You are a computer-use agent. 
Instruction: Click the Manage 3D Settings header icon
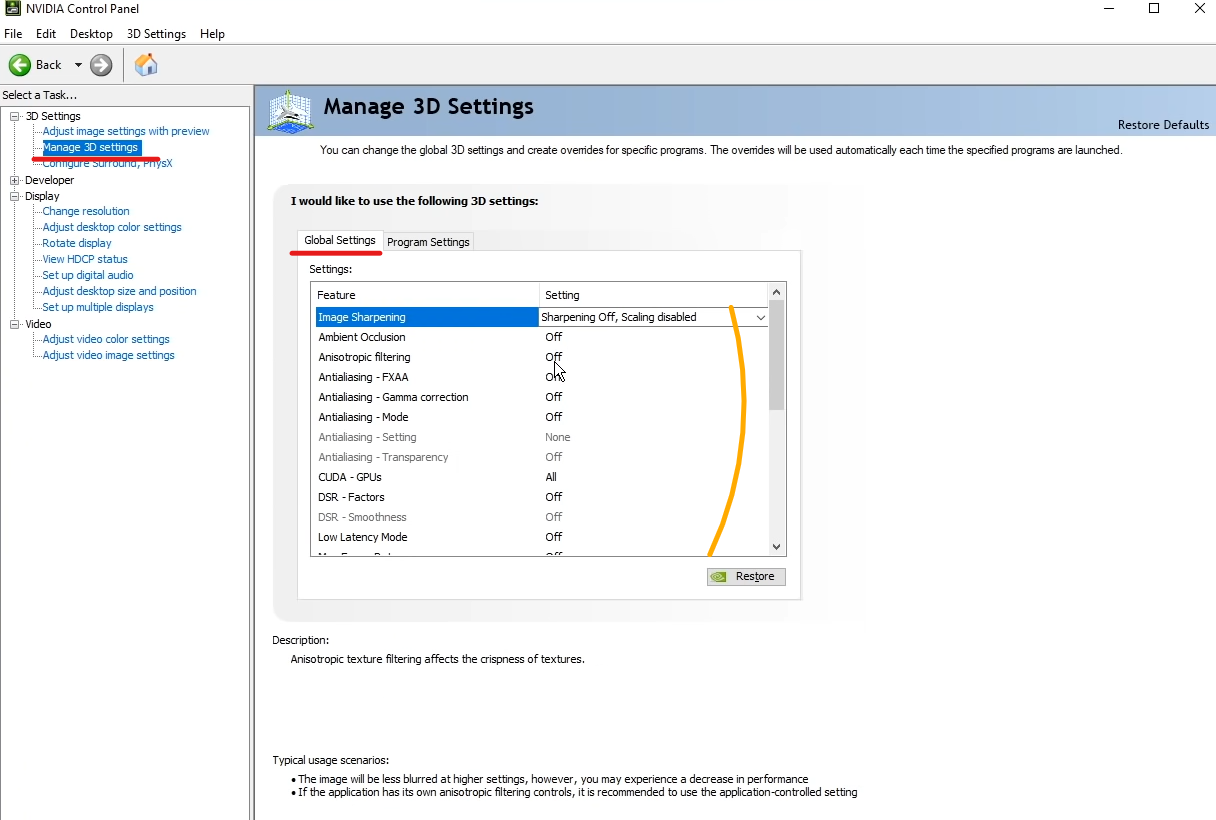coord(290,111)
